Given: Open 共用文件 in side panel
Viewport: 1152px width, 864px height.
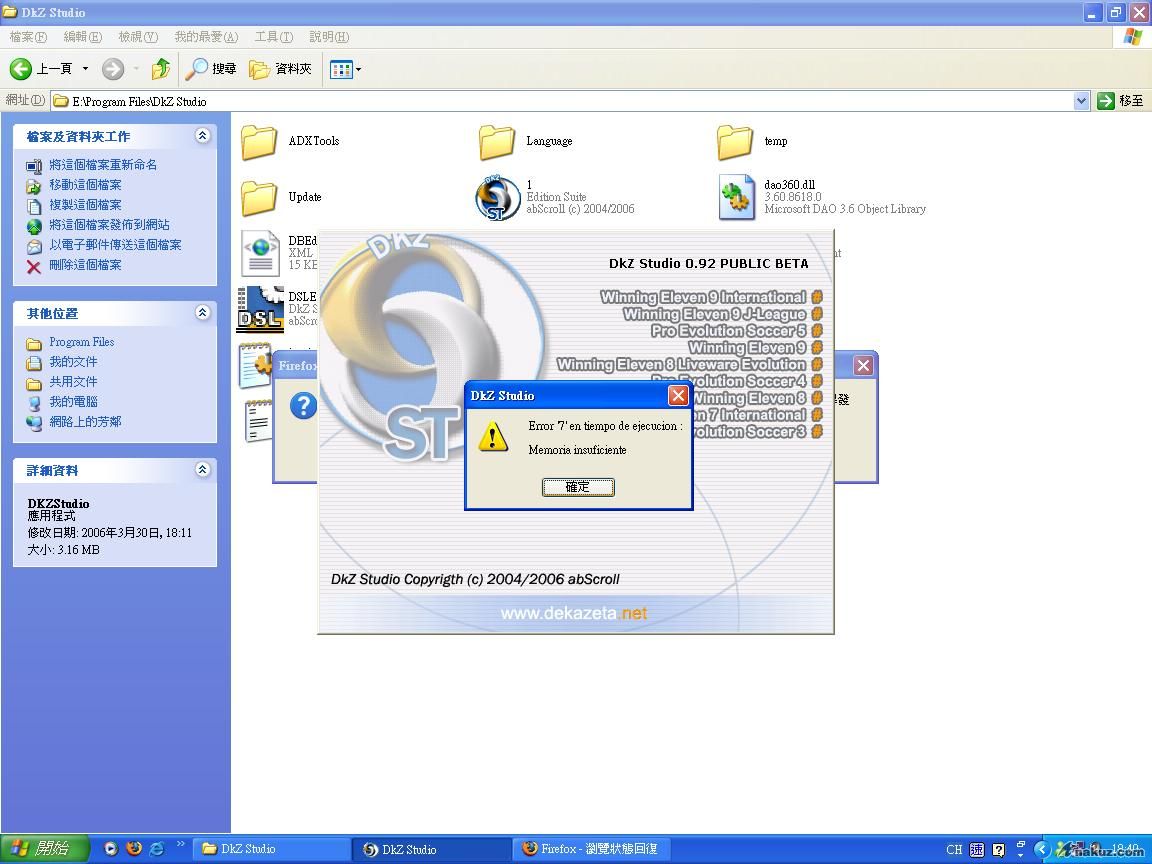Looking at the screenshot, I should pyautogui.click(x=73, y=381).
